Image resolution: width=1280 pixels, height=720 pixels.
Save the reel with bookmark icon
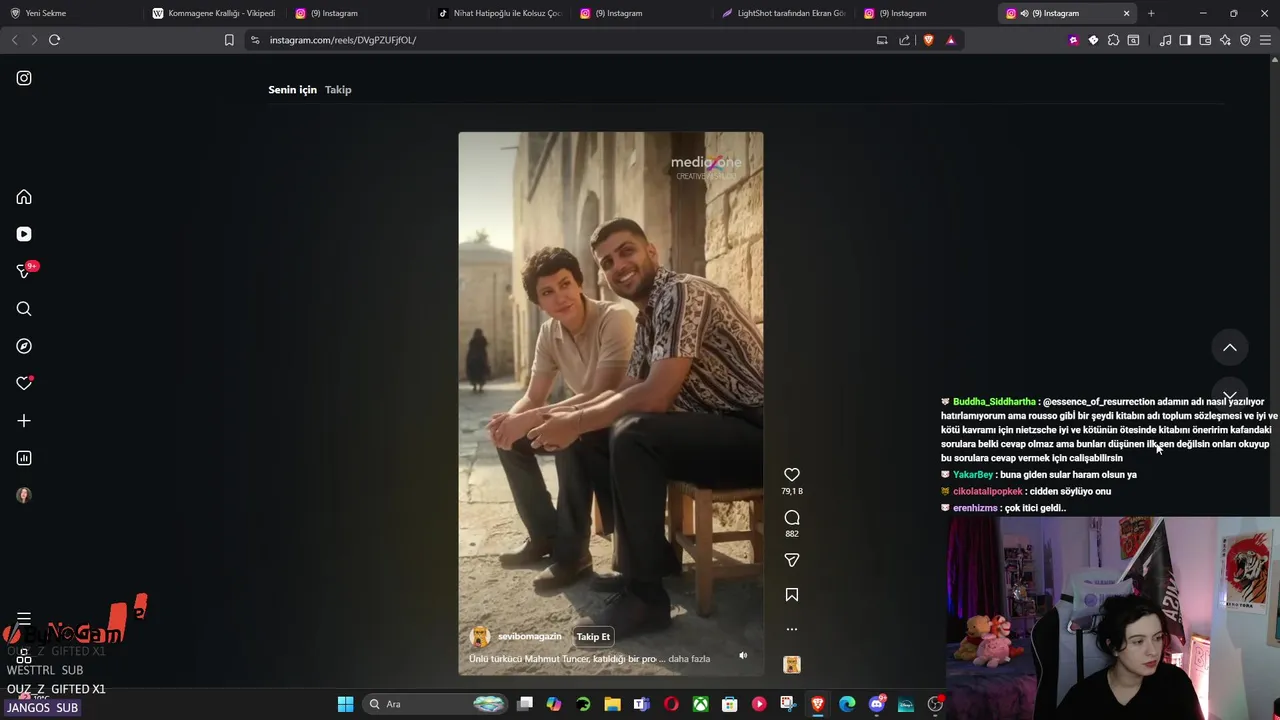coord(792,595)
